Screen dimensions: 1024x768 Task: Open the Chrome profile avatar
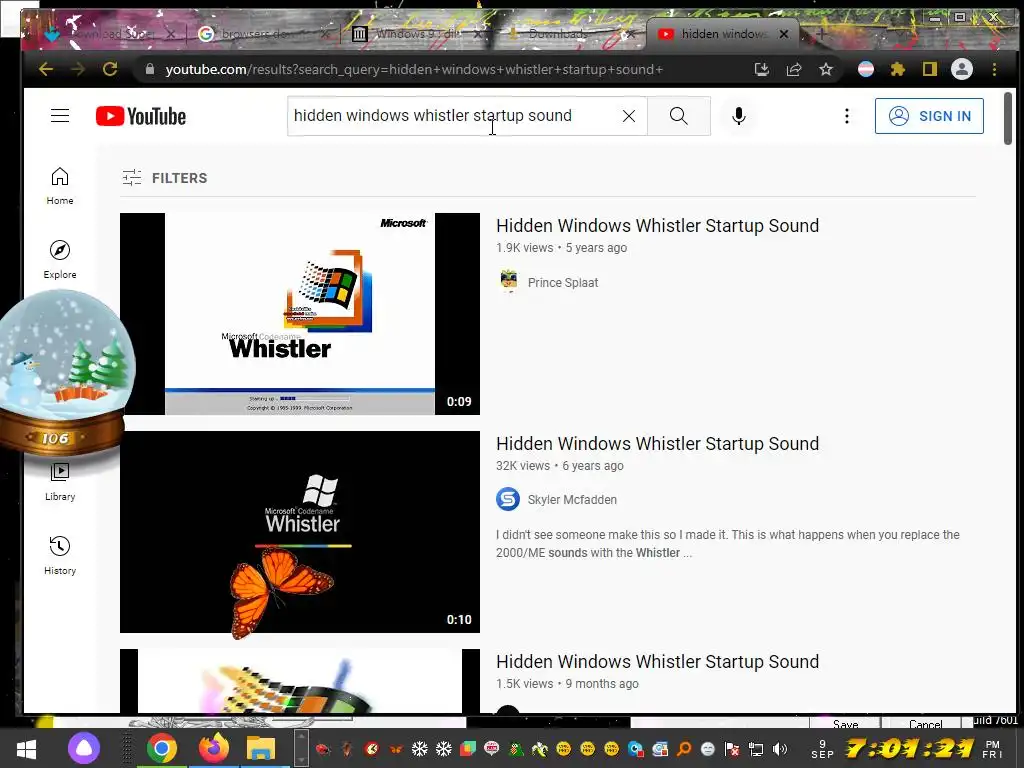pyautogui.click(x=962, y=69)
